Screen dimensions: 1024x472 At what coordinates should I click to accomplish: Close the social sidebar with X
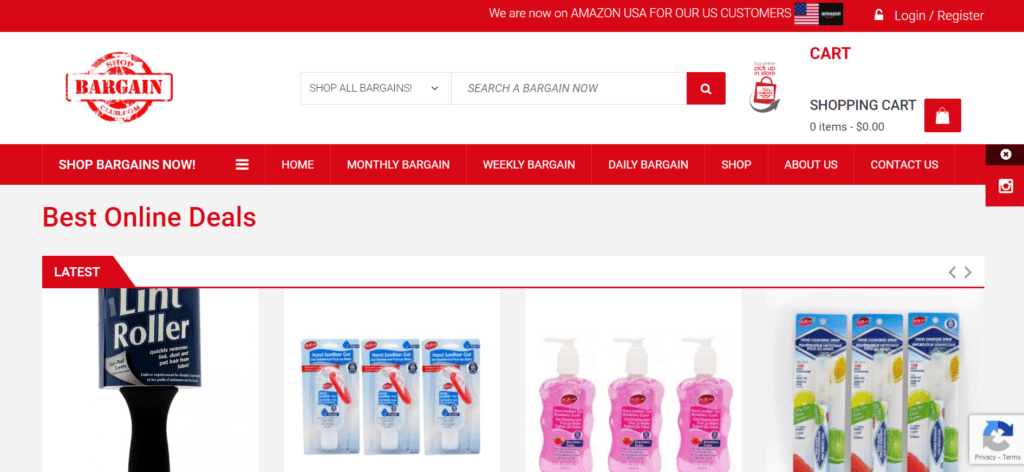tap(1005, 155)
